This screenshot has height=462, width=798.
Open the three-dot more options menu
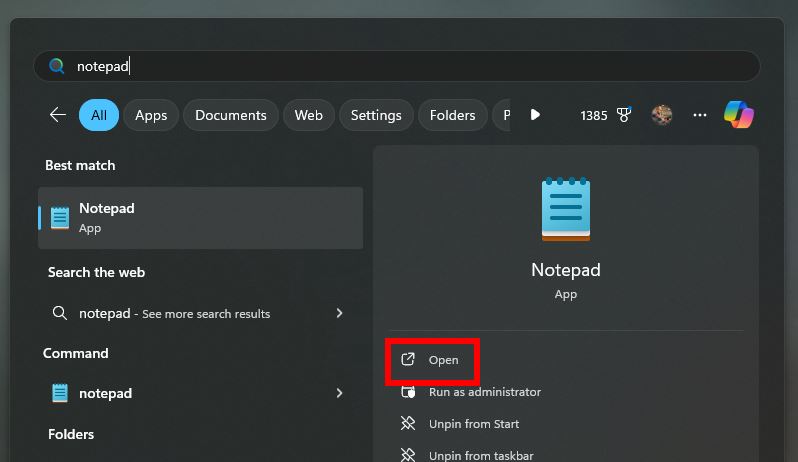pyautogui.click(x=700, y=115)
